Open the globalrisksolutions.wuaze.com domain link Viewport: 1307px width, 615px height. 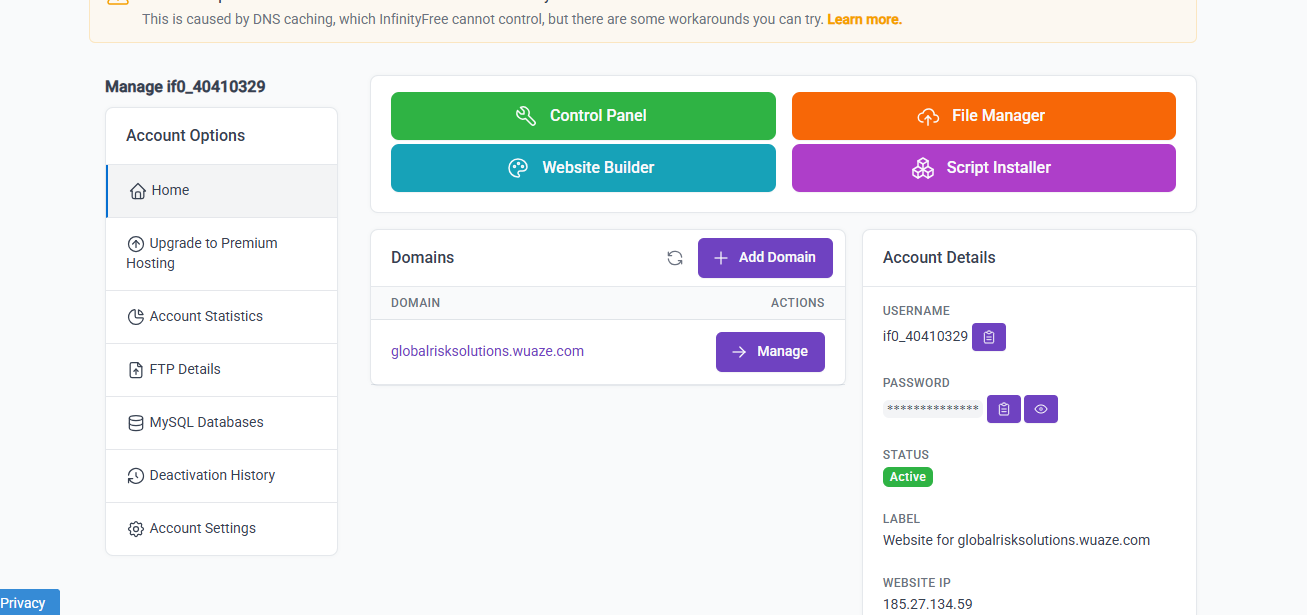(487, 351)
